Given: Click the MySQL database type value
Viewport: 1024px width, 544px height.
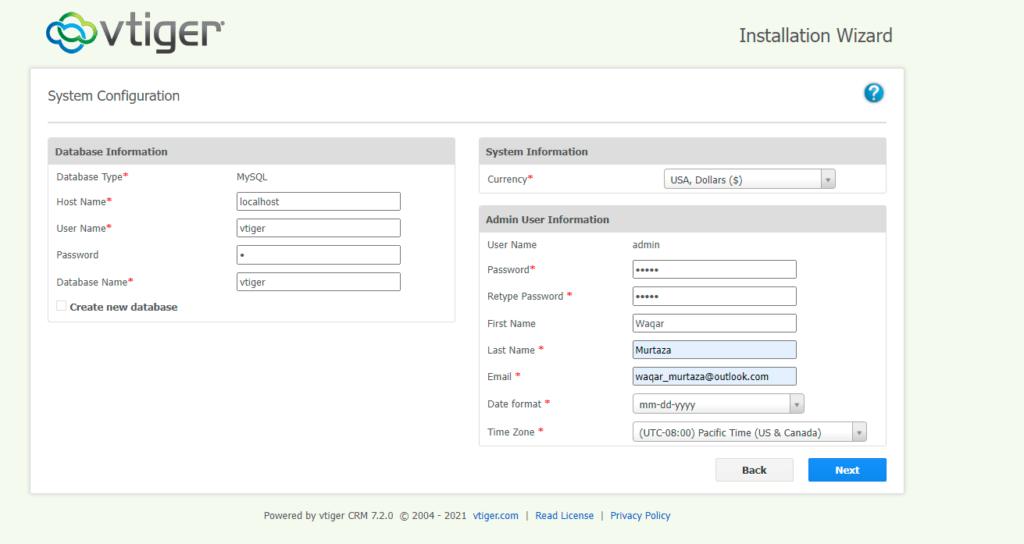Looking at the screenshot, I should coord(252,177).
